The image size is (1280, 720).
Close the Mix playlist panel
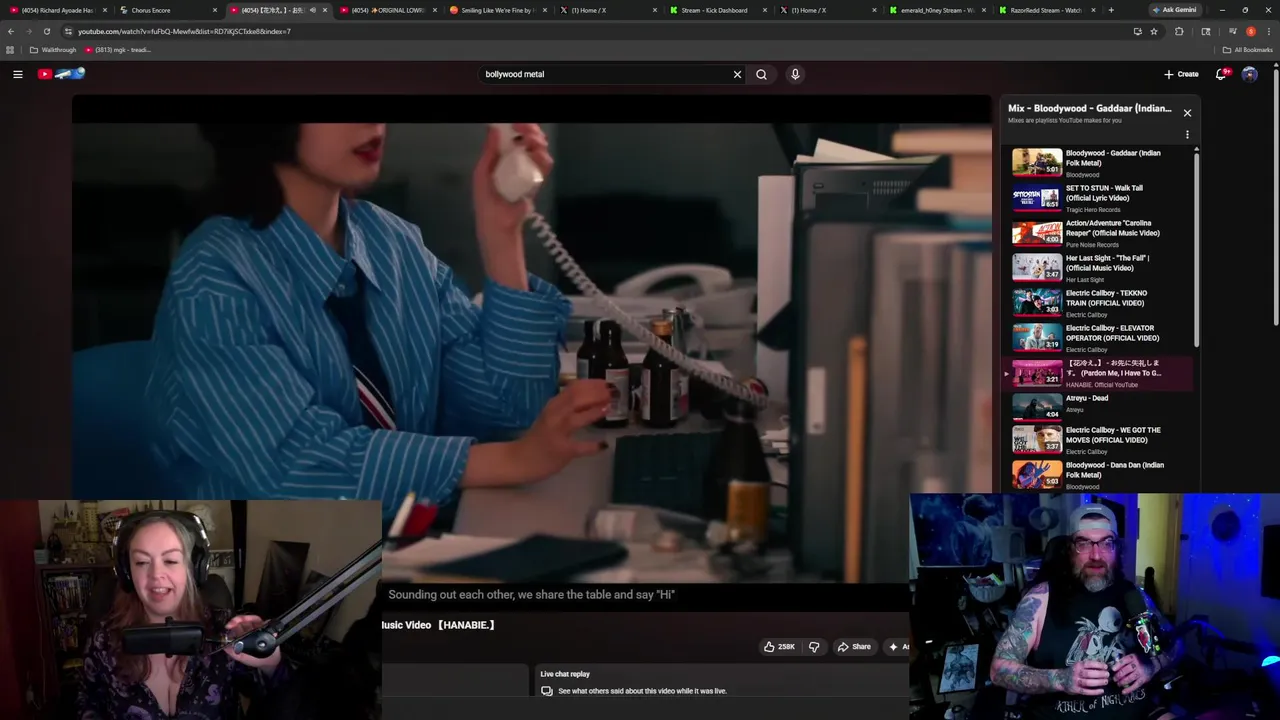click(1187, 113)
